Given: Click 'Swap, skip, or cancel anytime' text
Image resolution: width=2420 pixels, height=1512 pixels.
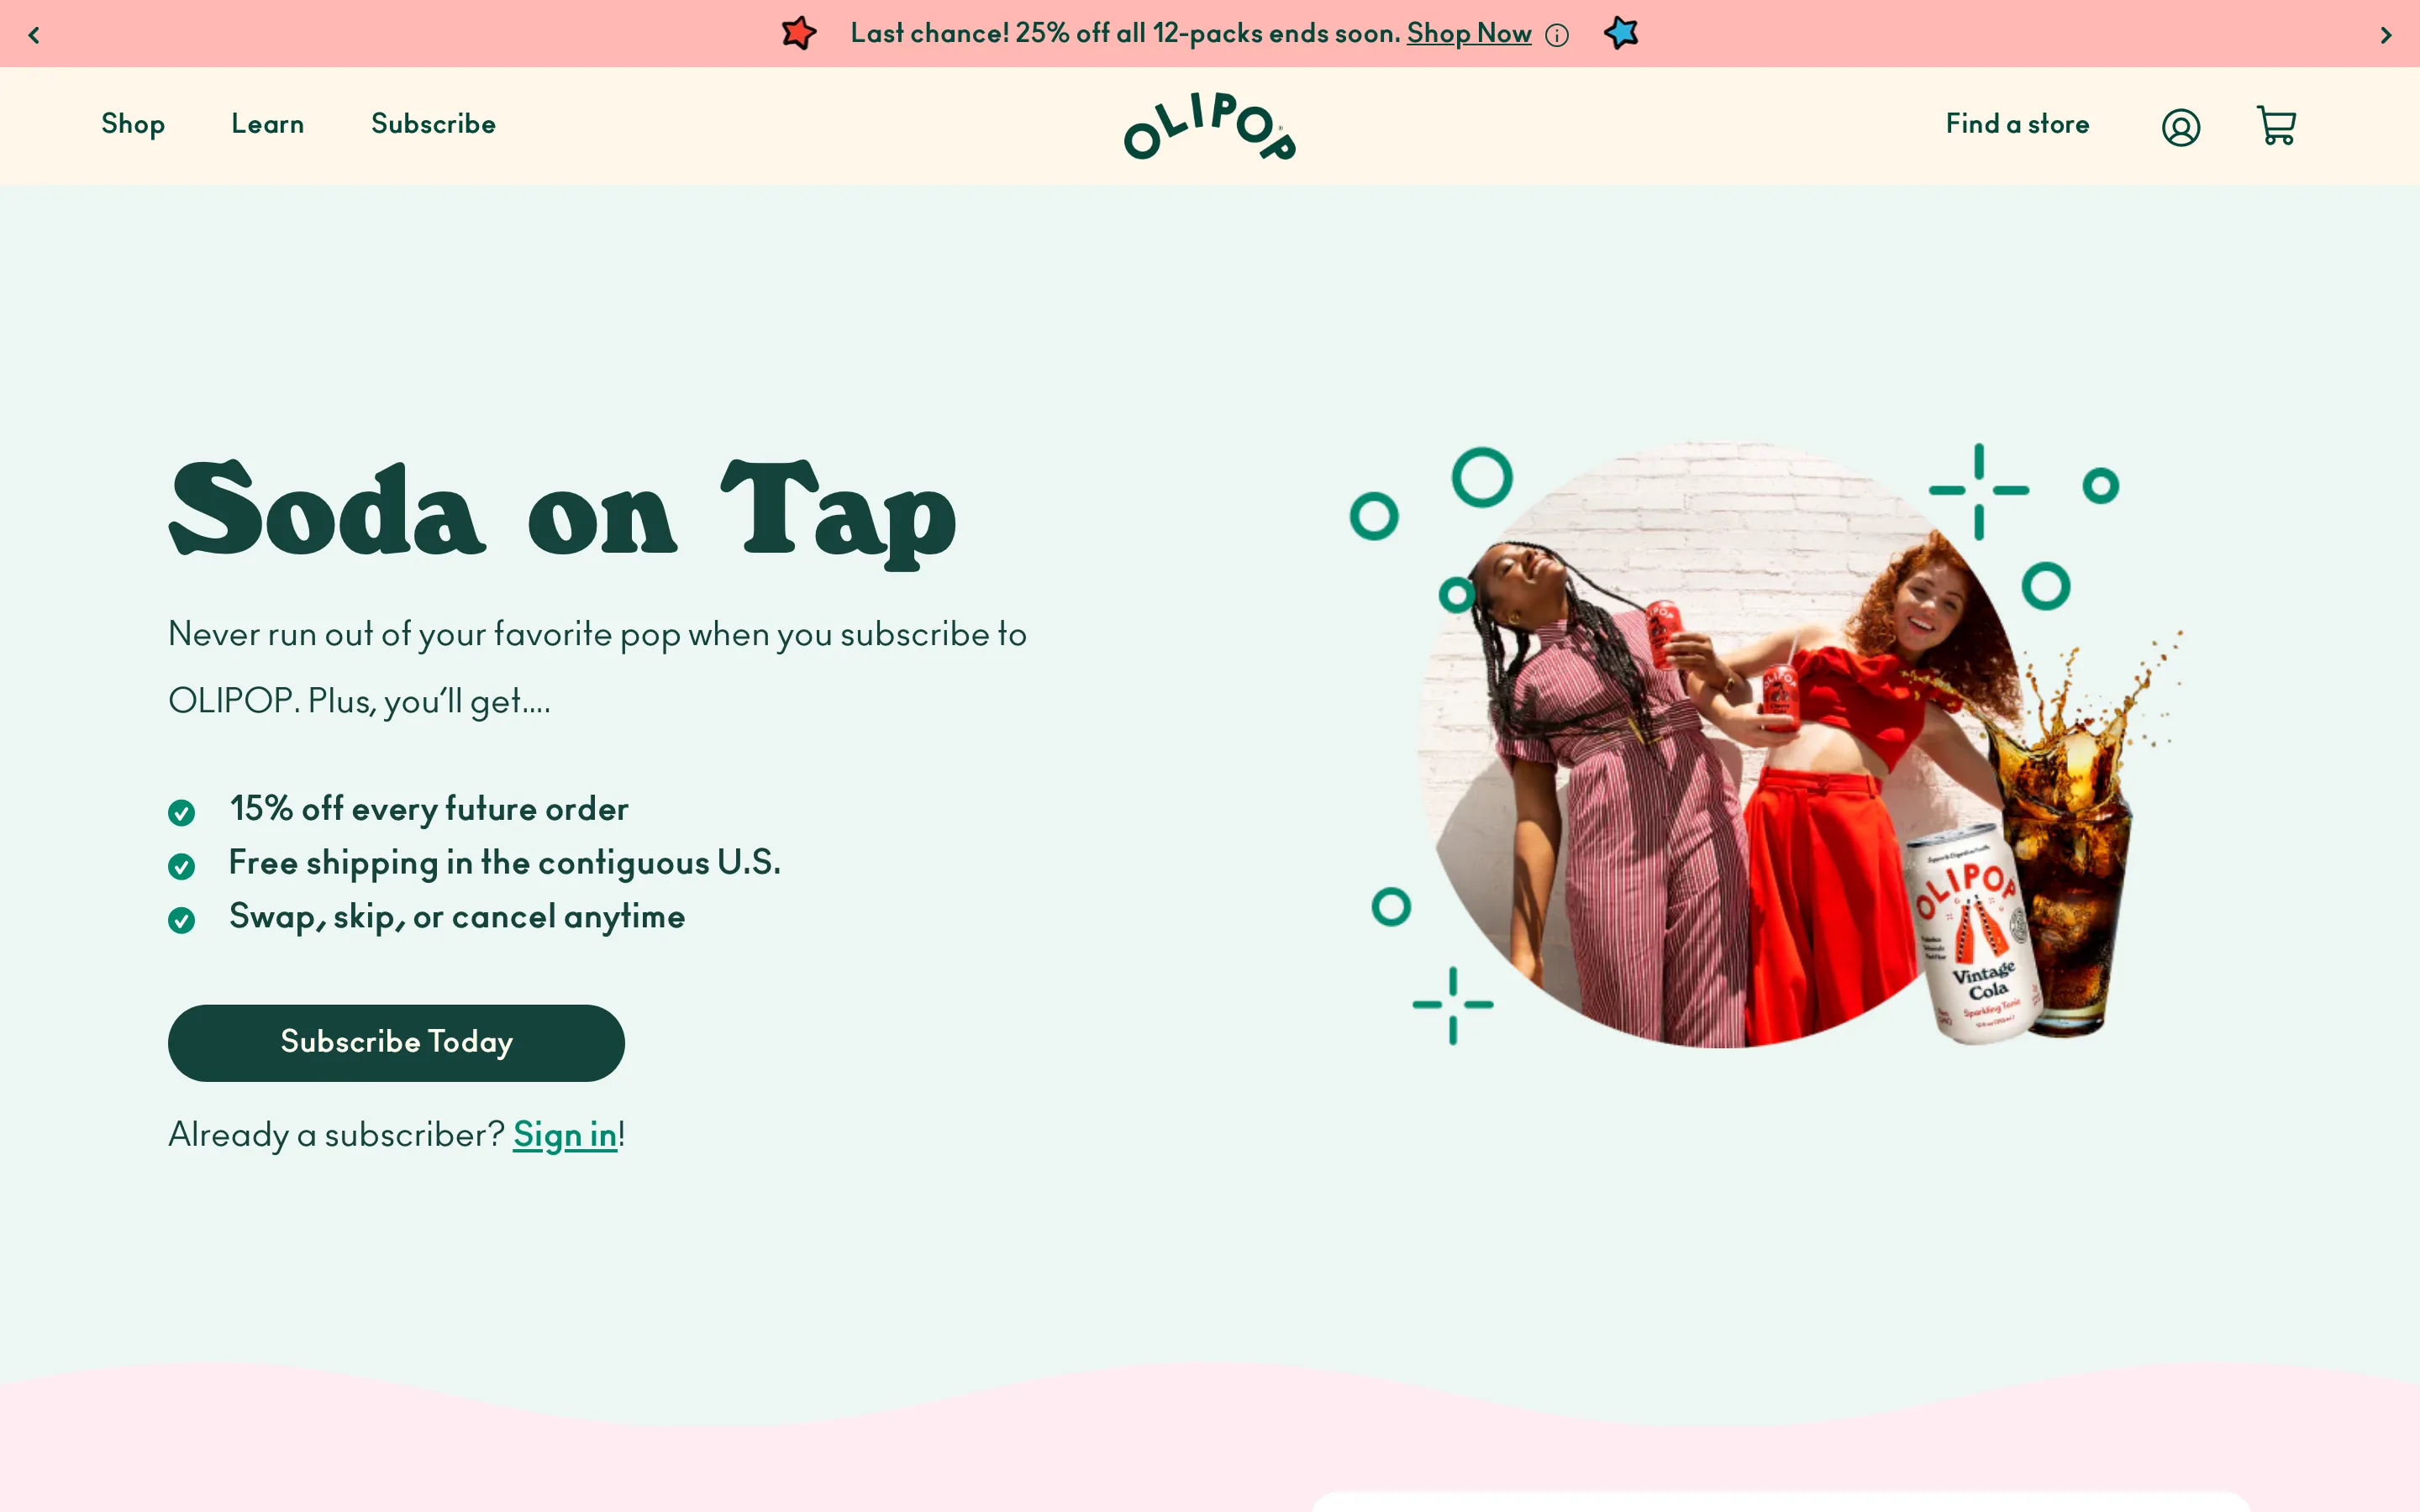Looking at the screenshot, I should (x=457, y=917).
